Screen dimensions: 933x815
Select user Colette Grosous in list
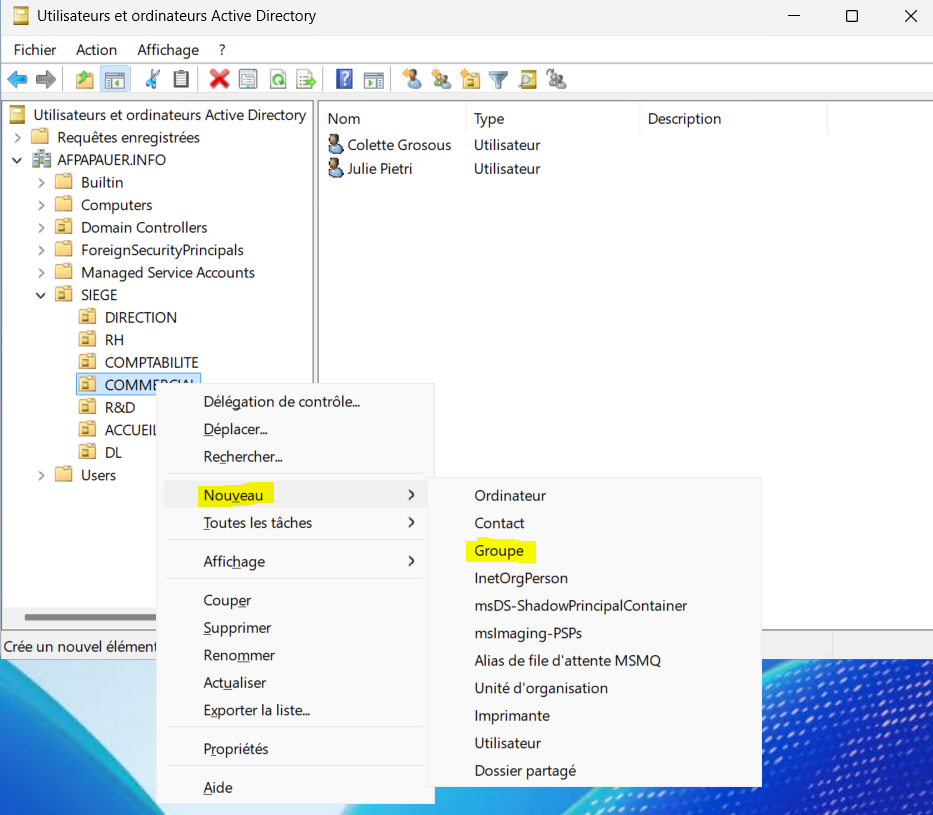398,145
